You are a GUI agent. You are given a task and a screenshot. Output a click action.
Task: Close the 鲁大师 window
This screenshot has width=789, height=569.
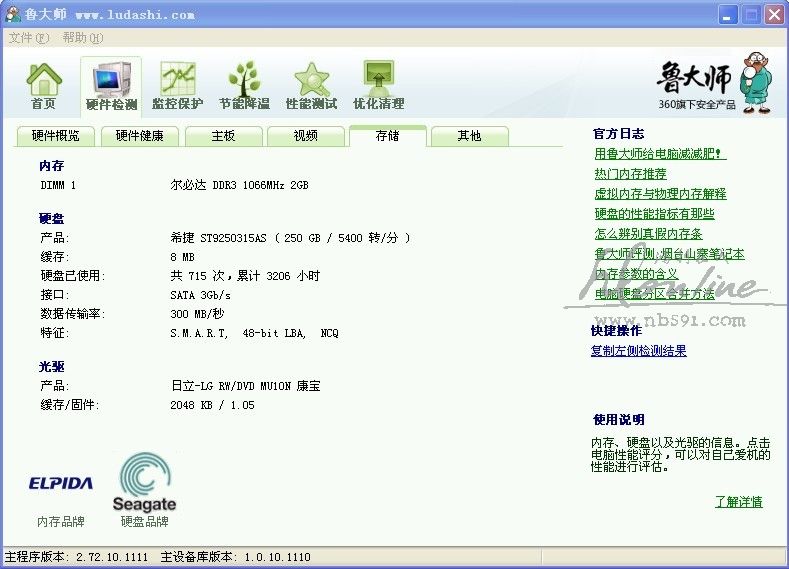coord(775,15)
